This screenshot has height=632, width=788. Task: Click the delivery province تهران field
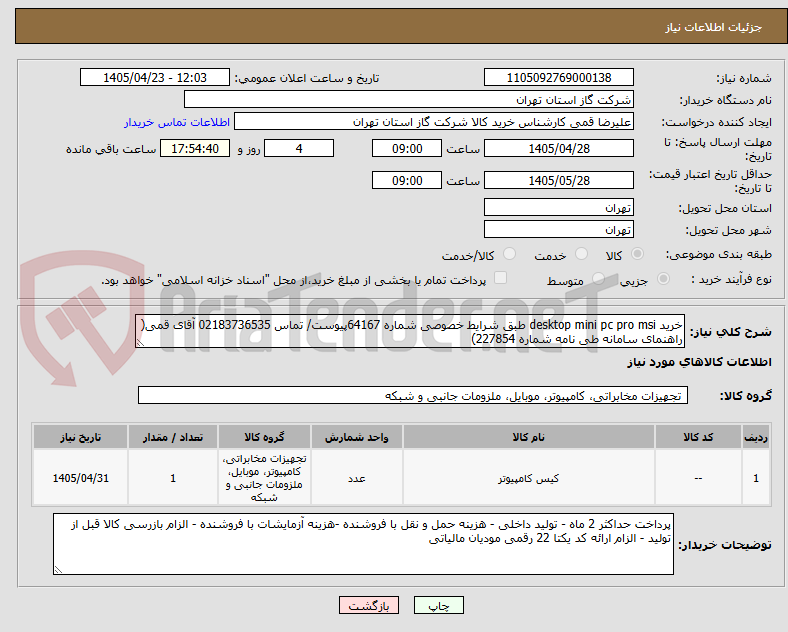click(x=558, y=207)
